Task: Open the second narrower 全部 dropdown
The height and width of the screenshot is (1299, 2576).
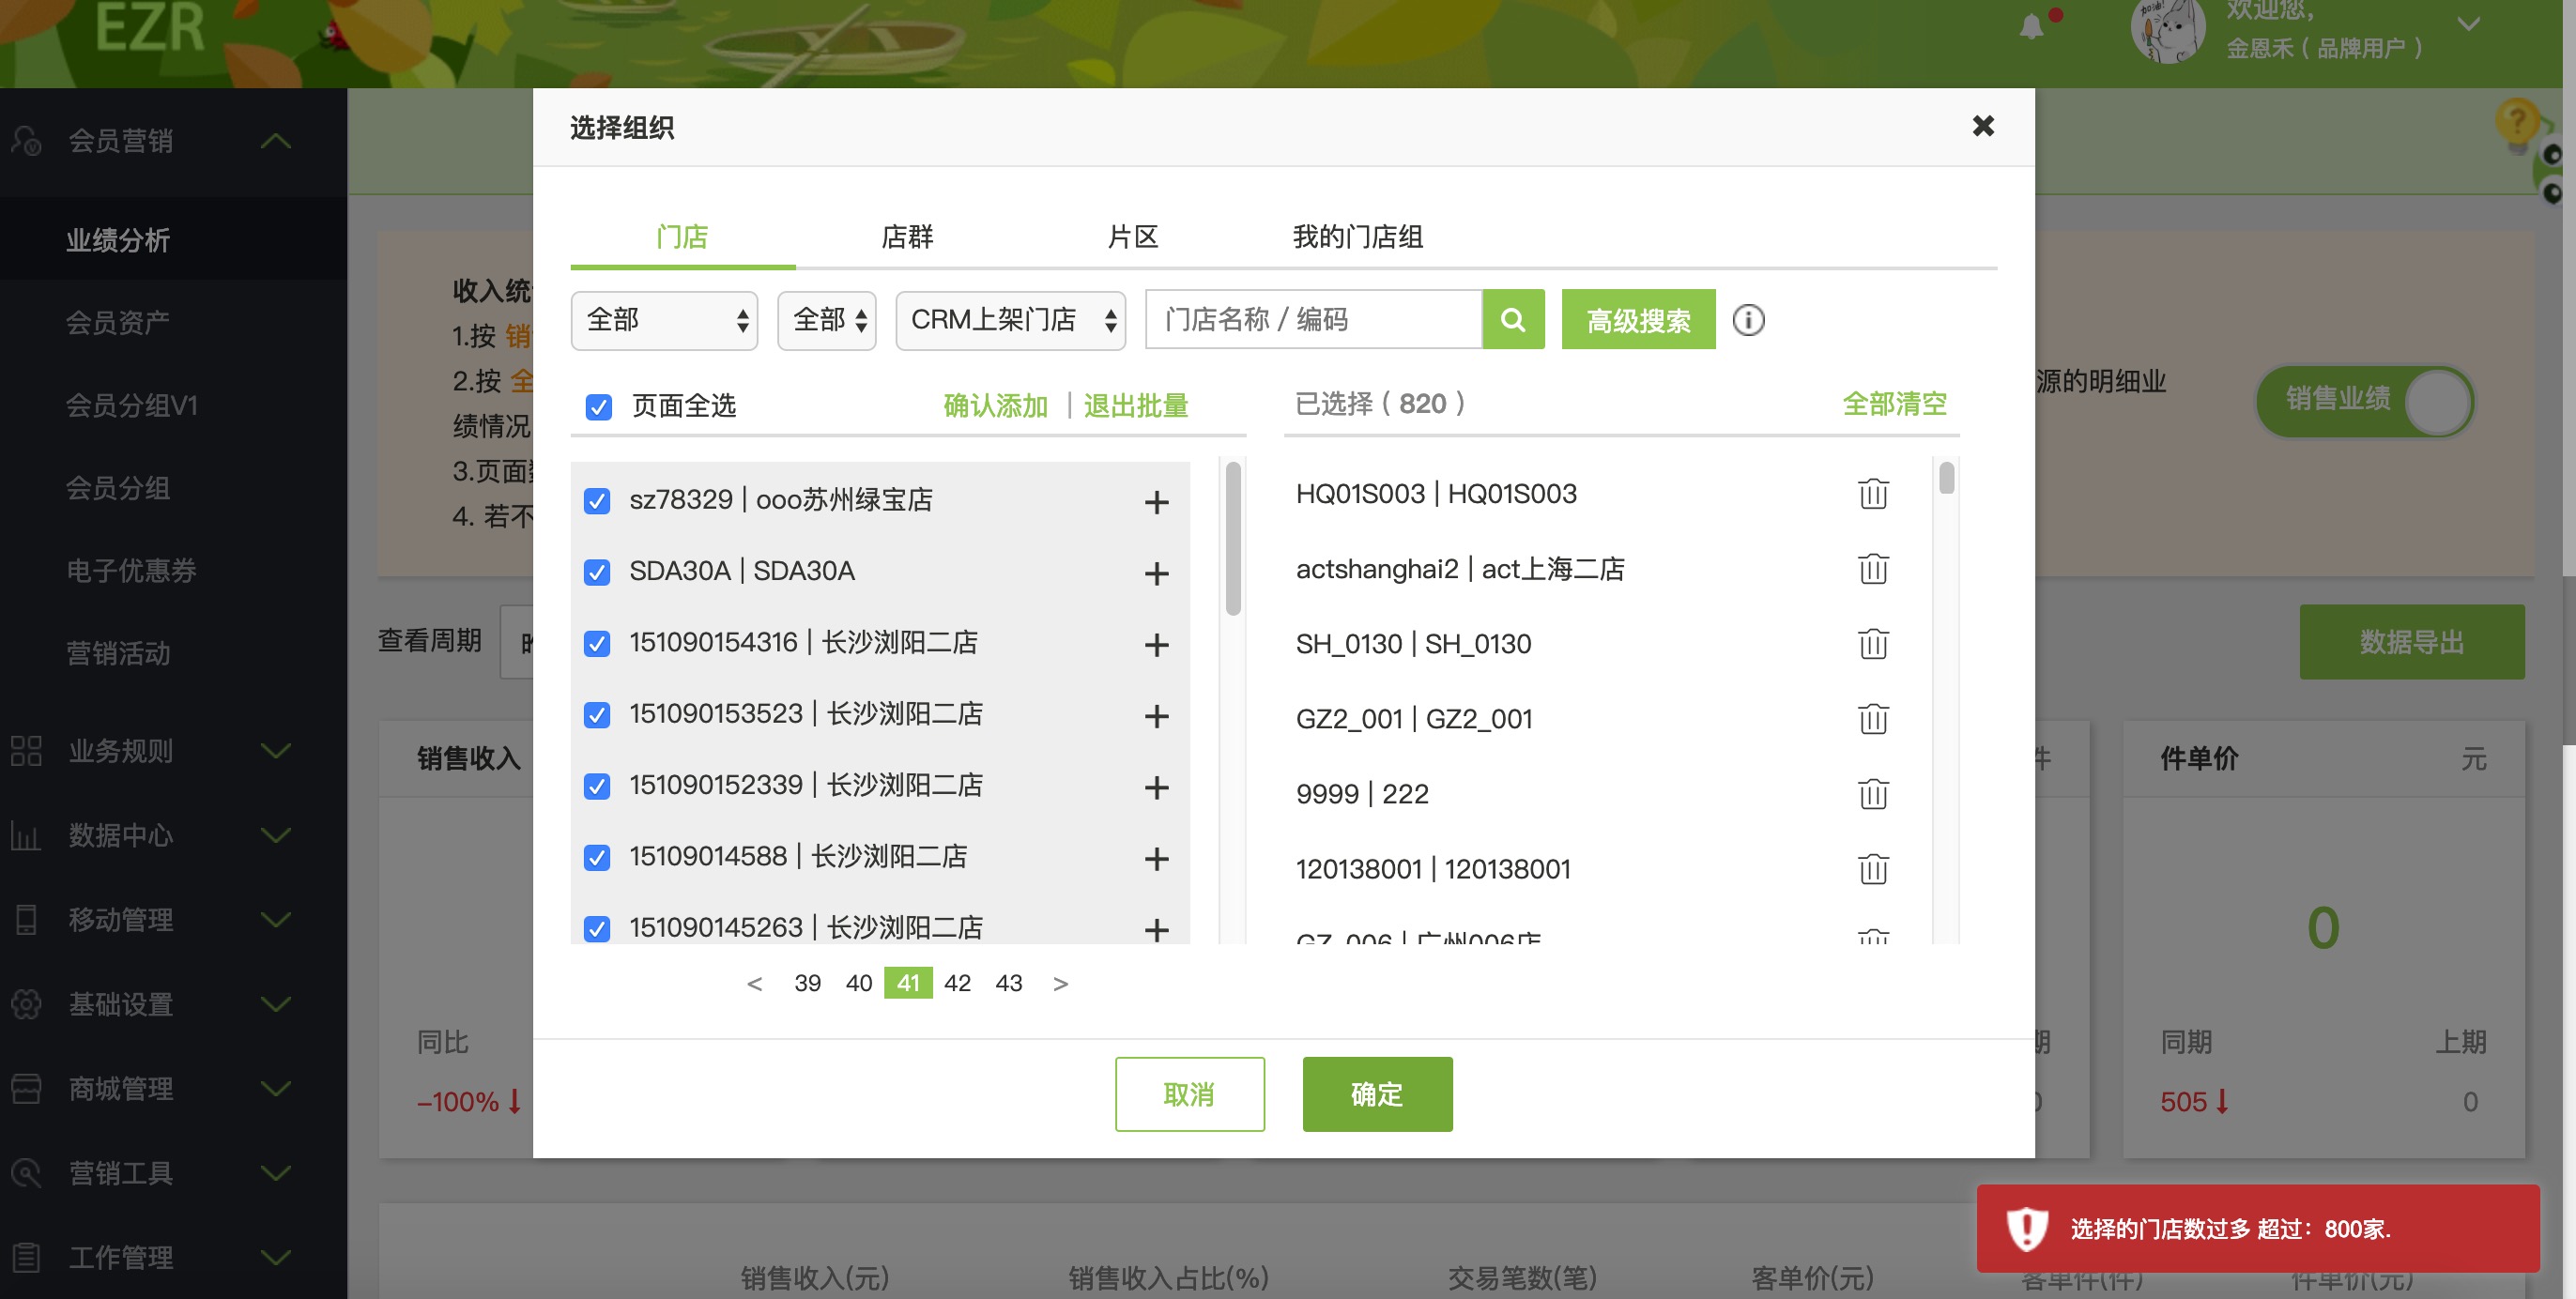Action: [827, 320]
